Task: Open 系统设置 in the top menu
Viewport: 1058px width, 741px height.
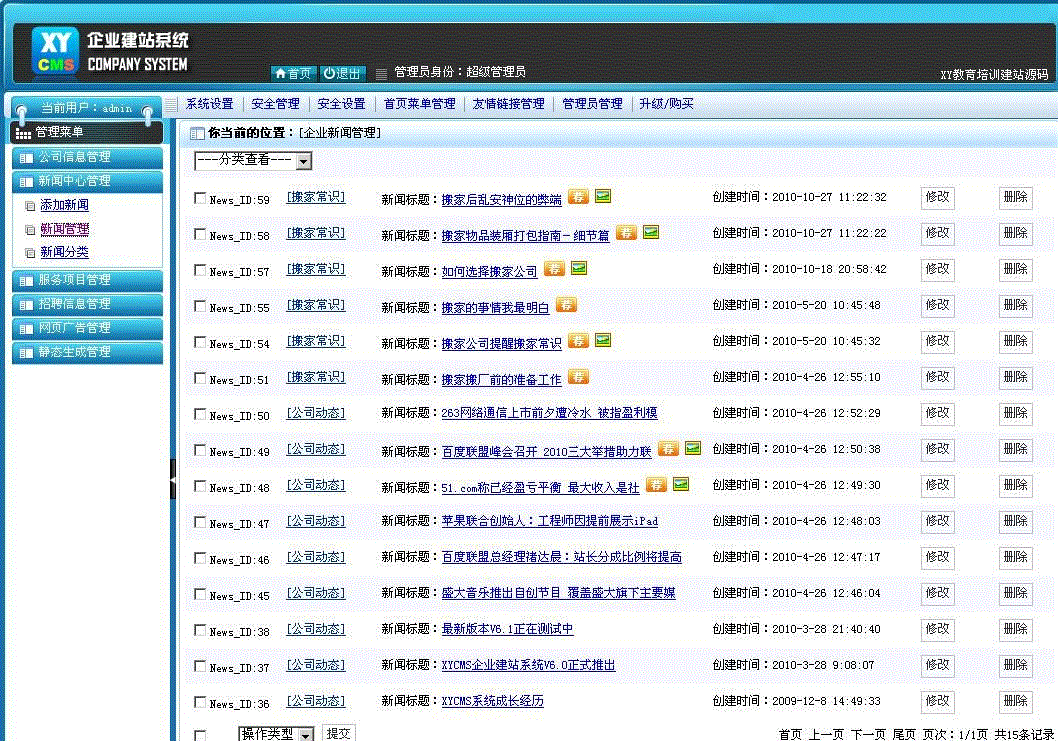Action: [x=209, y=104]
